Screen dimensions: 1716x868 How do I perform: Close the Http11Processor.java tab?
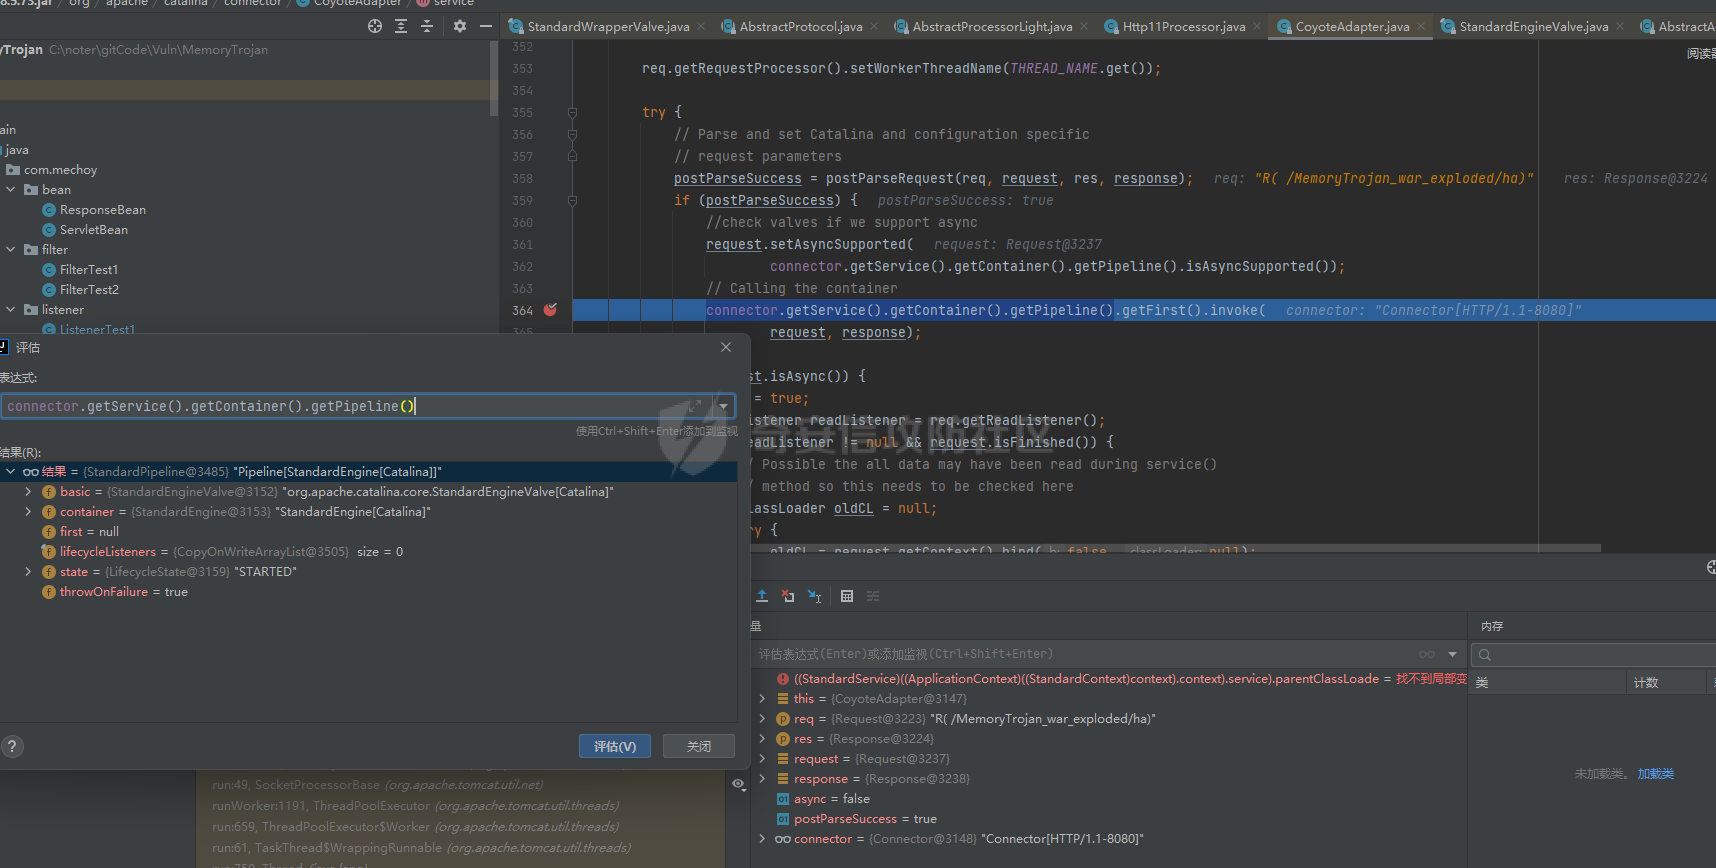coord(1257,26)
